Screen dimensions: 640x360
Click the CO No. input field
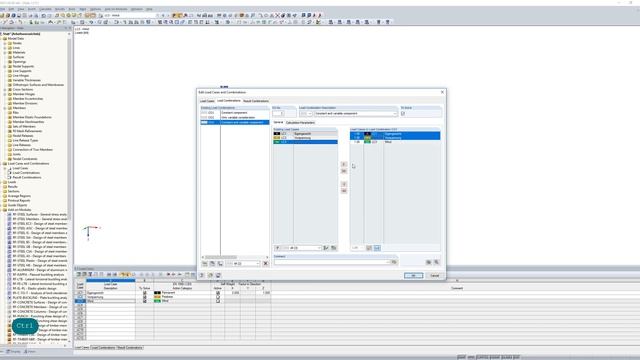click(x=278, y=113)
